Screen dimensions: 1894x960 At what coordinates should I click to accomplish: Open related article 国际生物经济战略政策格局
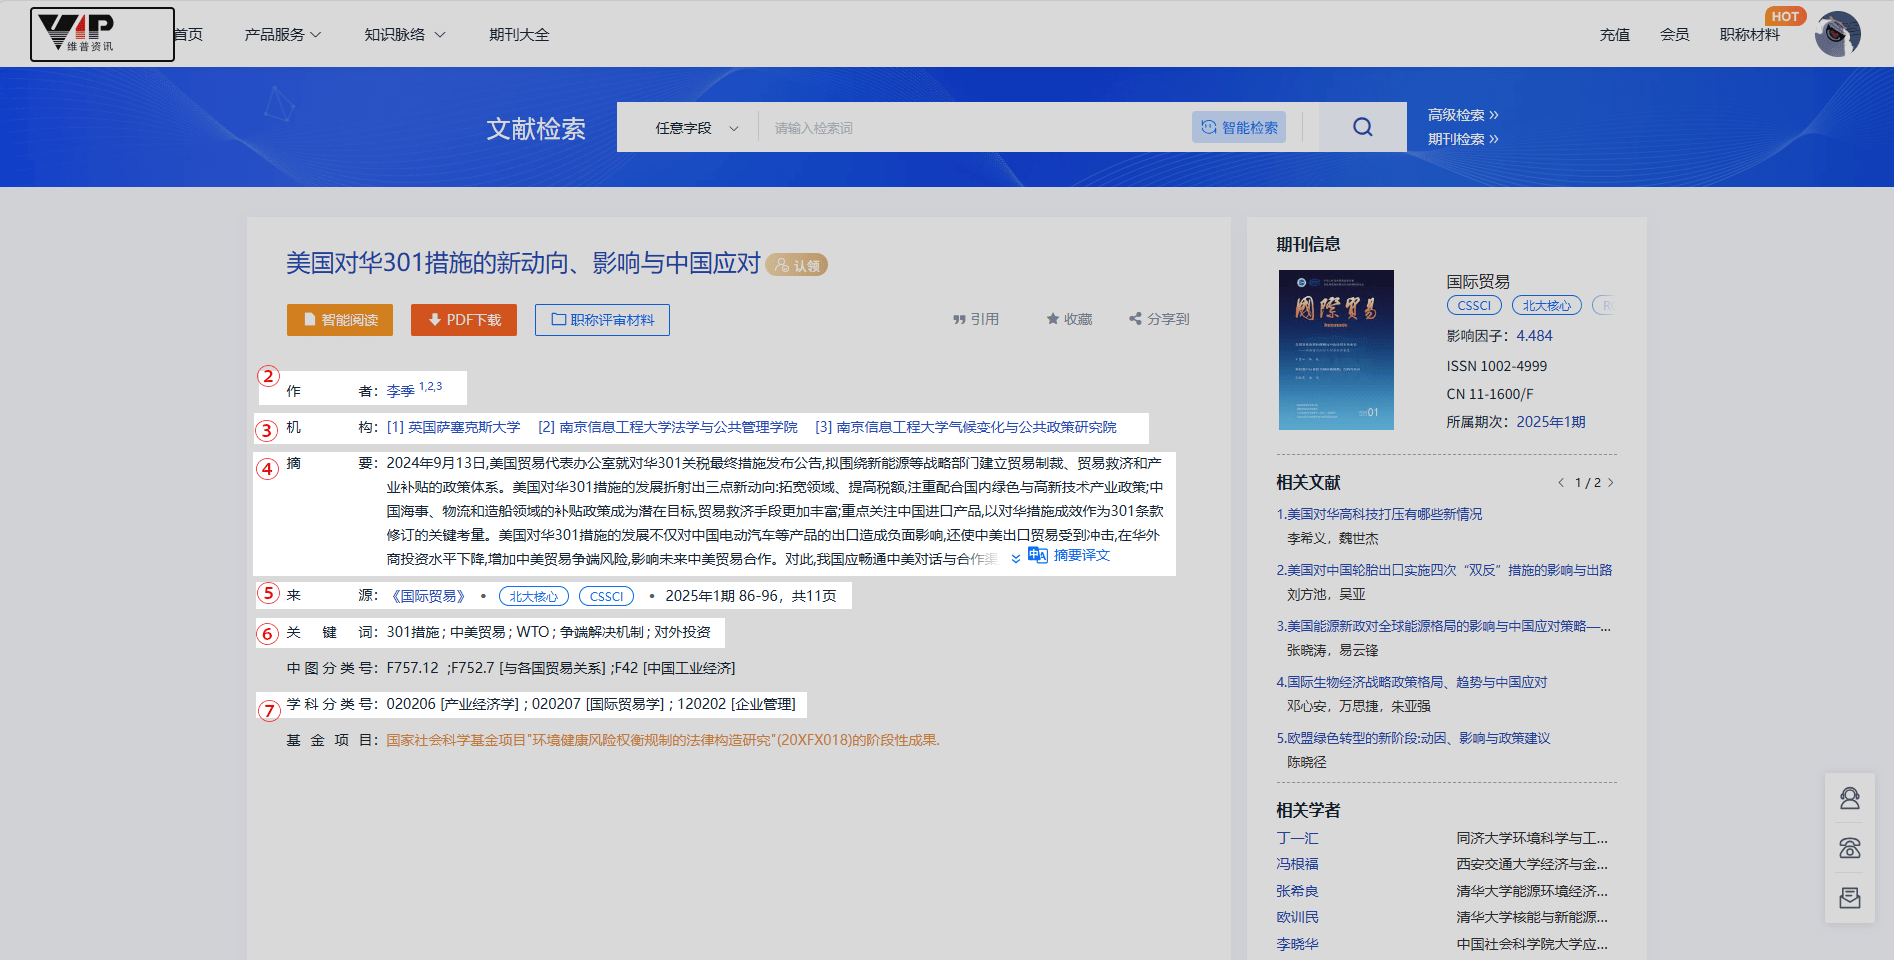pyautogui.click(x=1412, y=682)
